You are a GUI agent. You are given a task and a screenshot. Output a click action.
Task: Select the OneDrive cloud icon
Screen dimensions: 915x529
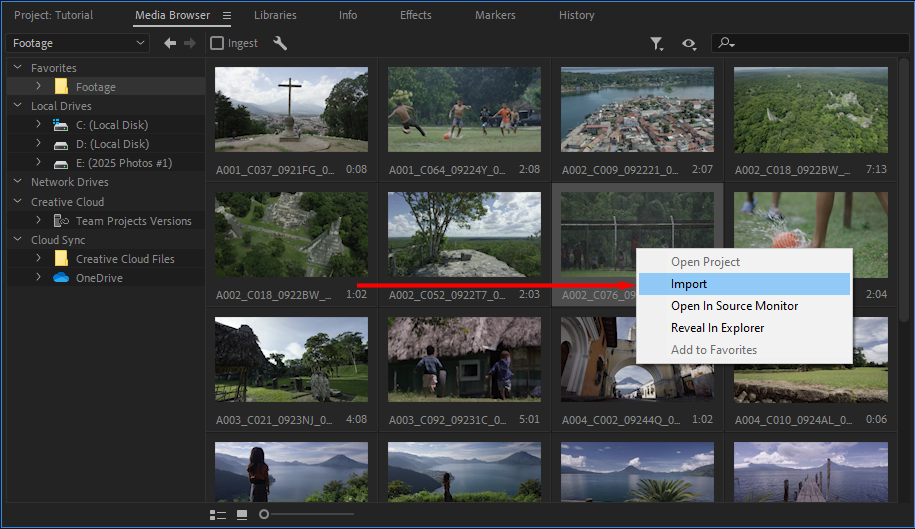click(x=61, y=278)
